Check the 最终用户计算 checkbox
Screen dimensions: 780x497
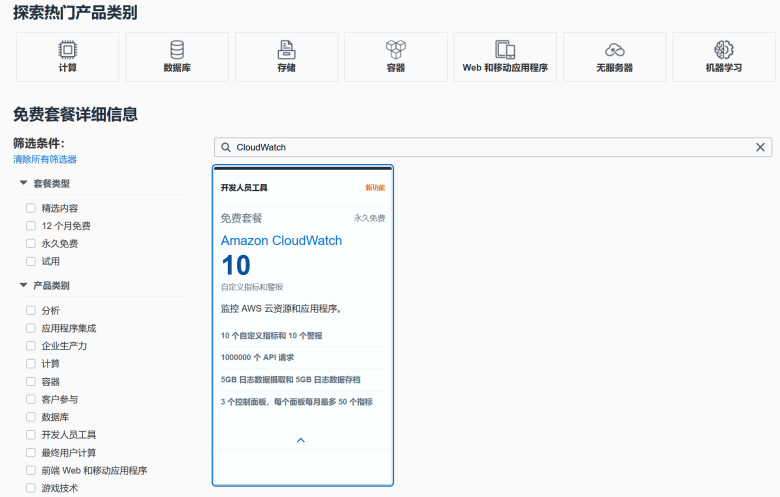[x=31, y=453]
